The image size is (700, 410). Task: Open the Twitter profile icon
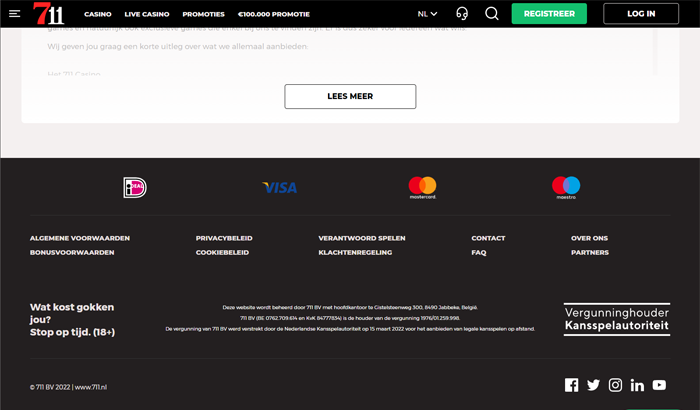click(x=593, y=385)
